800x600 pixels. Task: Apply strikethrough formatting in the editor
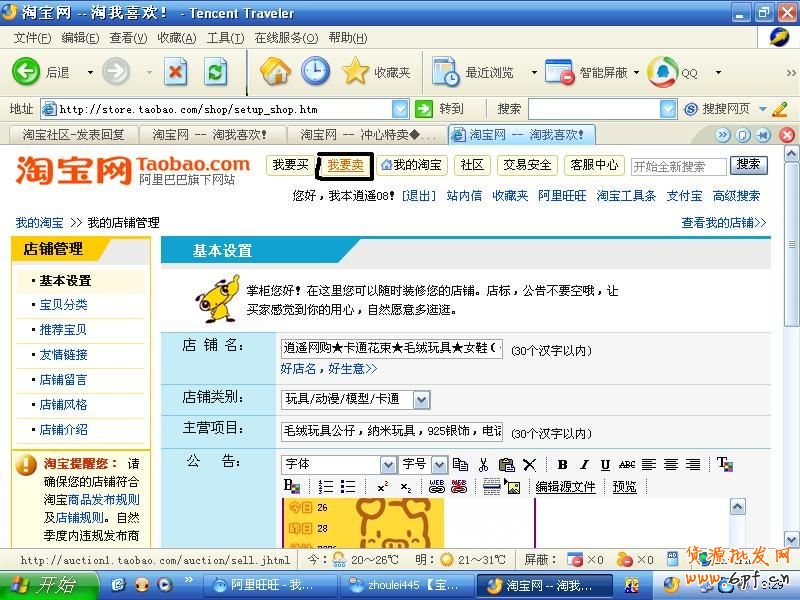(x=627, y=464)
